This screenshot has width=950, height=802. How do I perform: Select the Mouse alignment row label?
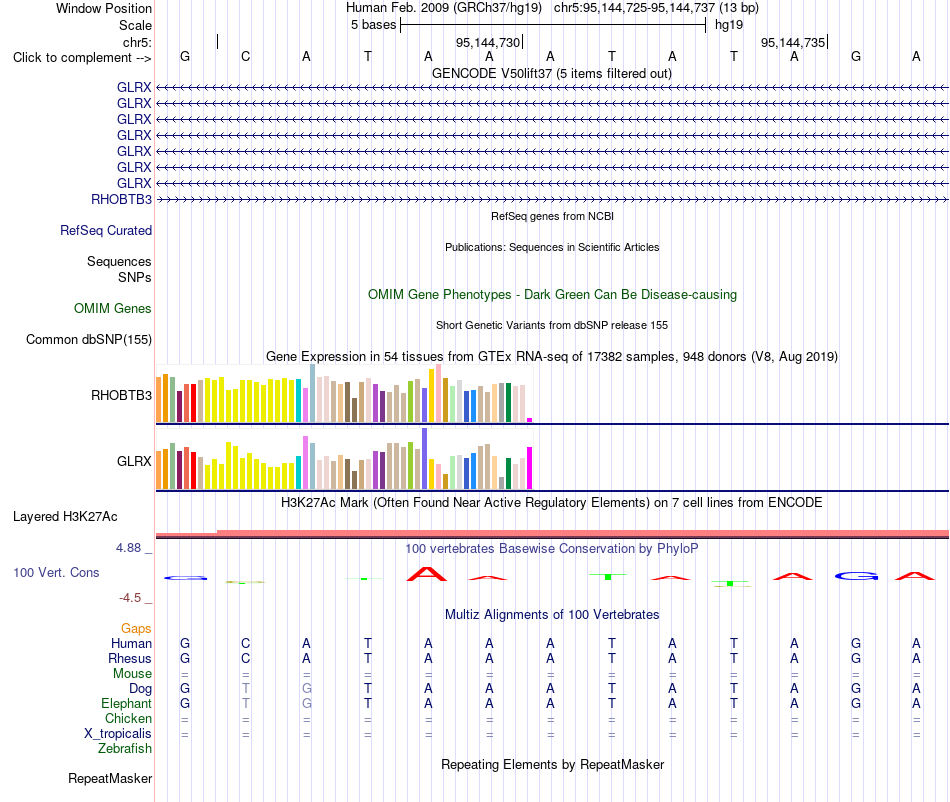132,674
